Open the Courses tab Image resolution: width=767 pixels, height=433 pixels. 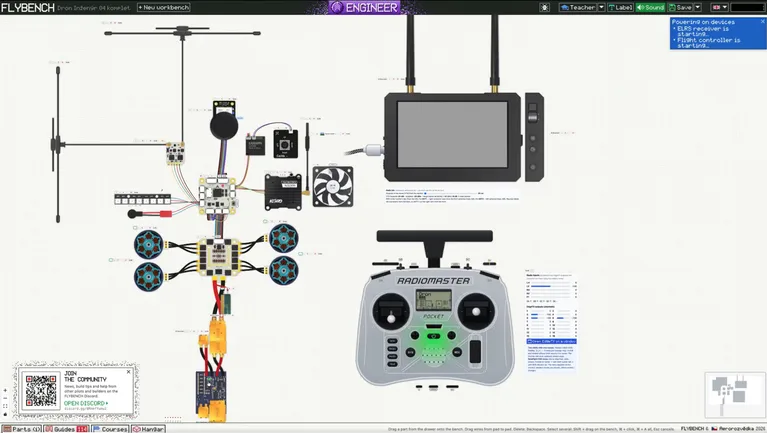pyautogui.click(x=110, y=429)
